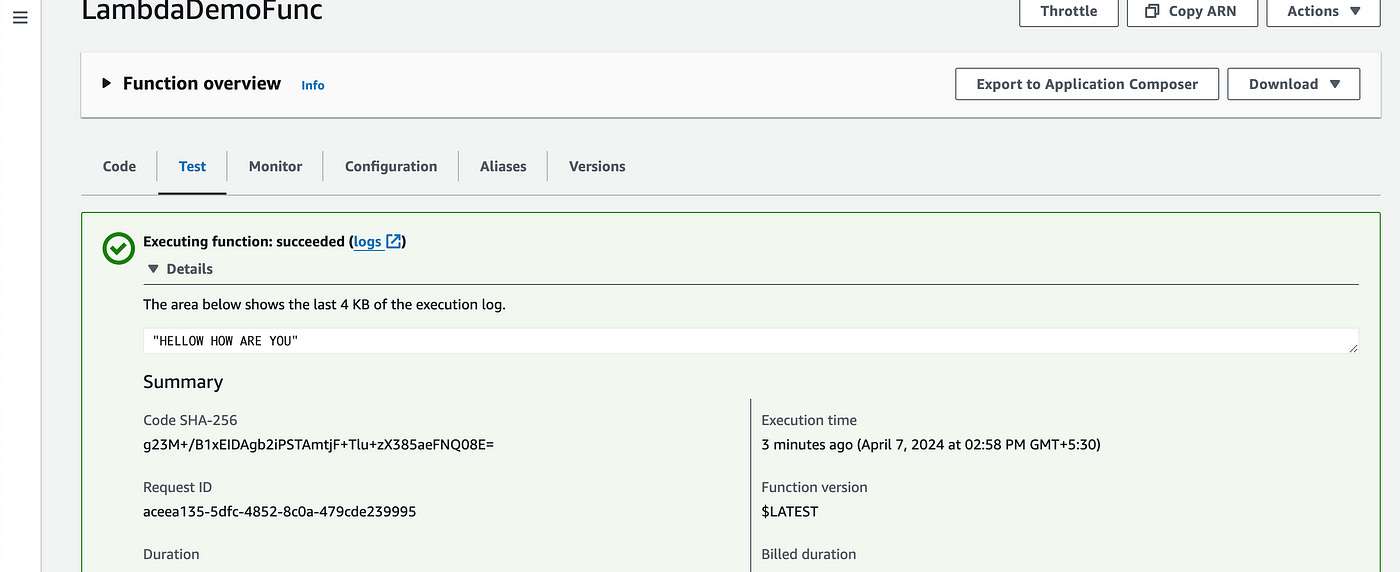Image resolution: width=1400 pixels, height=572 pixels.
Task: Click the Throttle button
Action: click(x=1068, y=11)
